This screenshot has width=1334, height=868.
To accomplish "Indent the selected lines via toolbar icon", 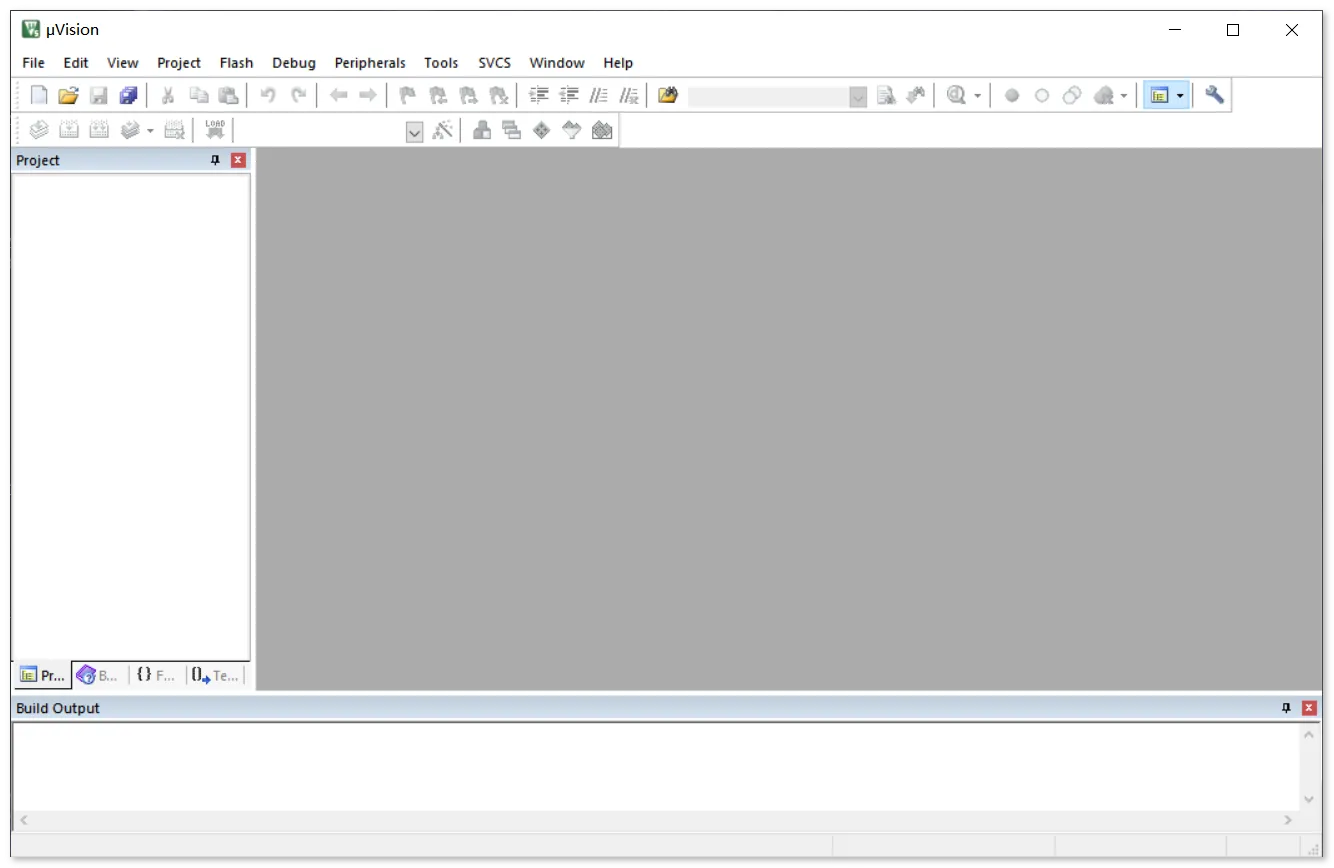I will click(539, 95).
